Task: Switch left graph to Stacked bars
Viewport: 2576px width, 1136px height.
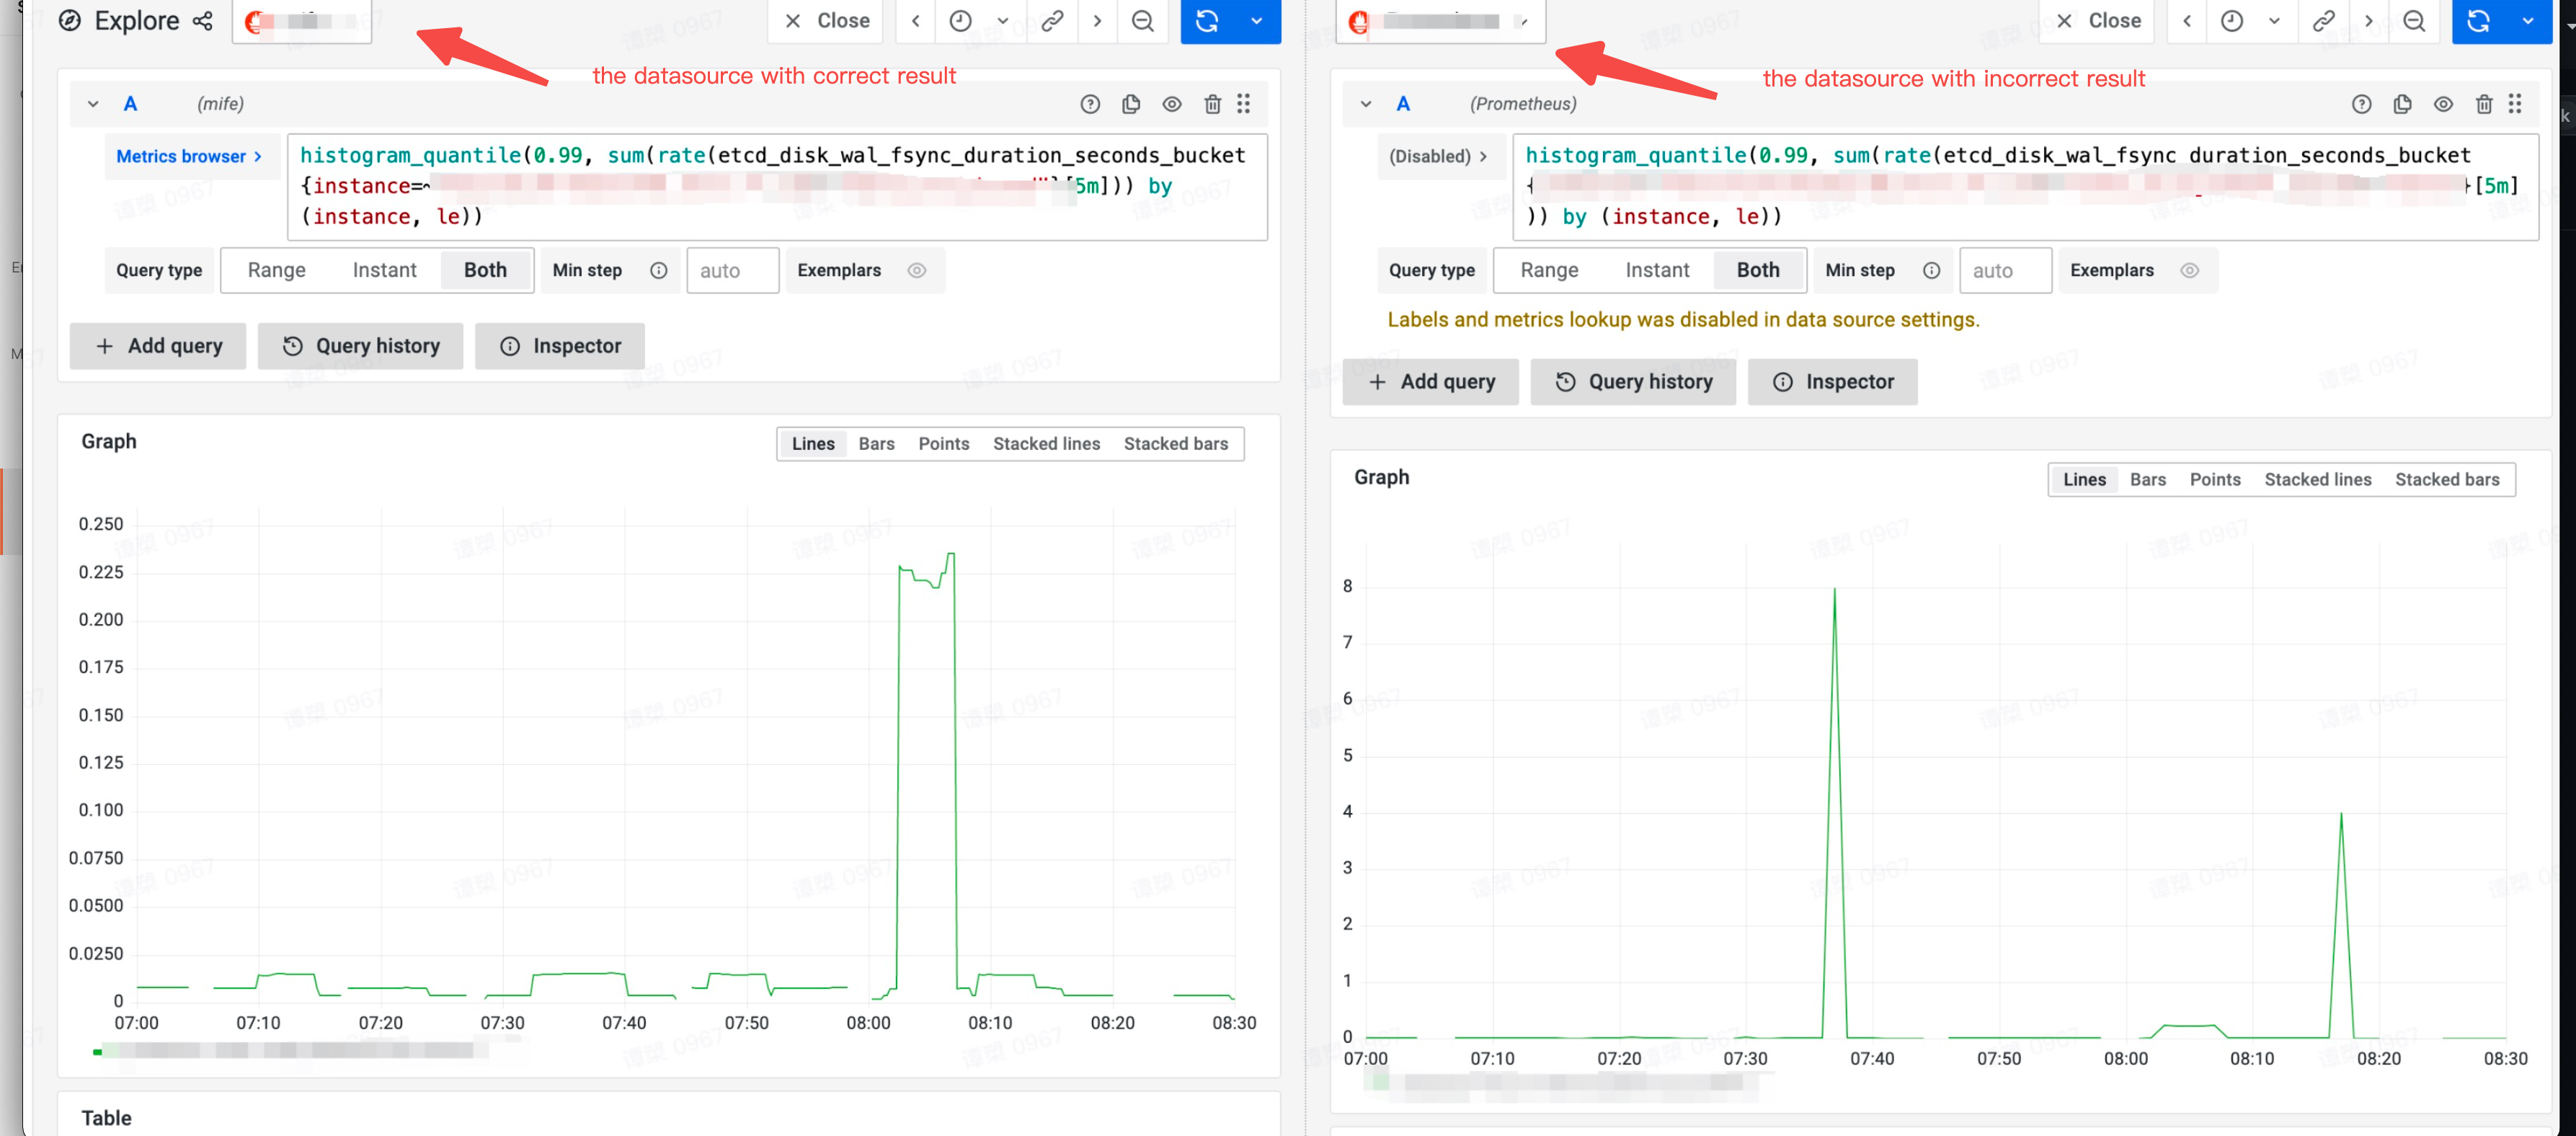Action: pyautogui.click(x=1175, y=444)
